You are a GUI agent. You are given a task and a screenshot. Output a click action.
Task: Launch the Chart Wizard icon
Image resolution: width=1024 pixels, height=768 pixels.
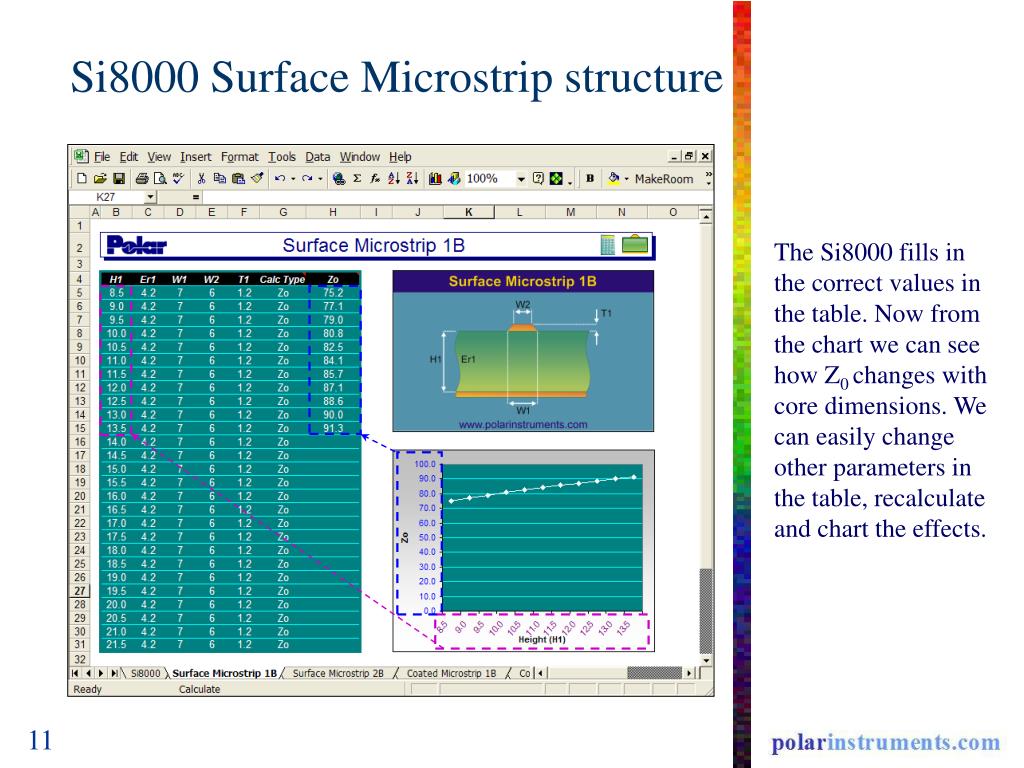pos(435,178)
